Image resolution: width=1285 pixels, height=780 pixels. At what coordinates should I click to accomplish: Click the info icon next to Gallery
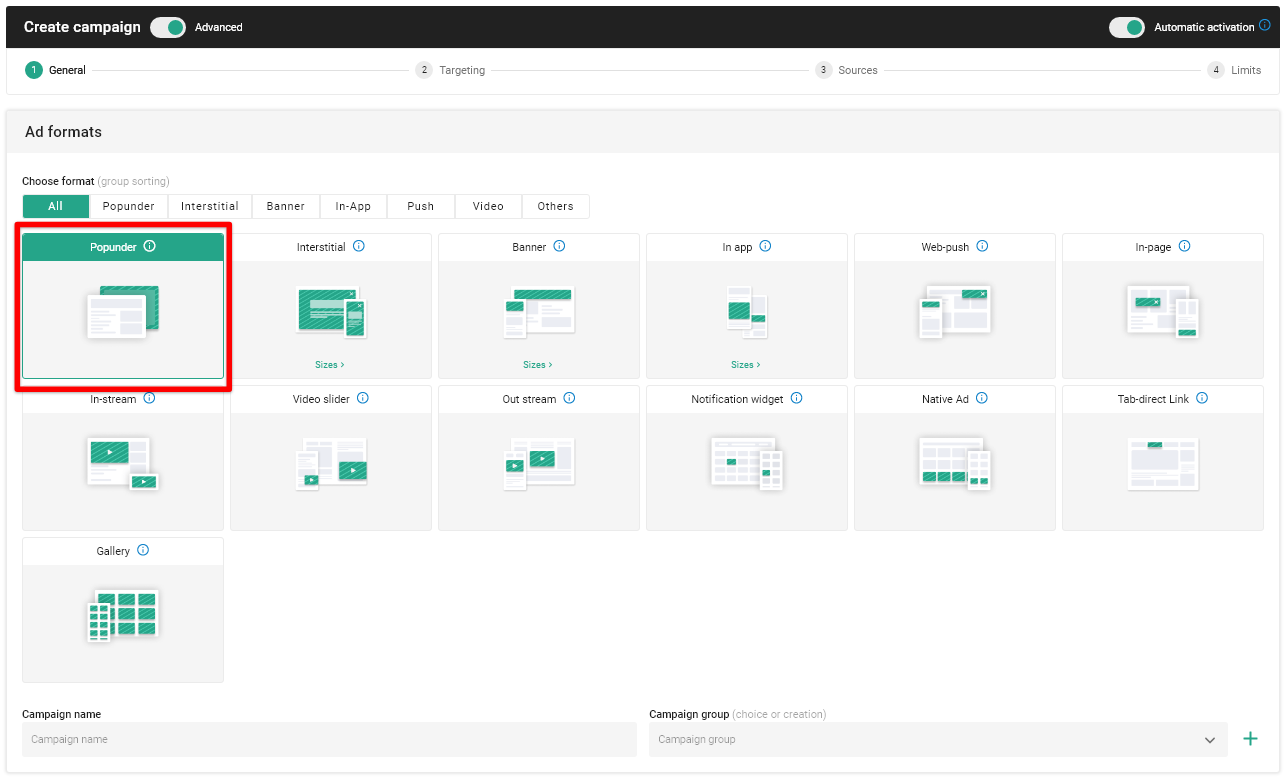click(x=143, y=551)
